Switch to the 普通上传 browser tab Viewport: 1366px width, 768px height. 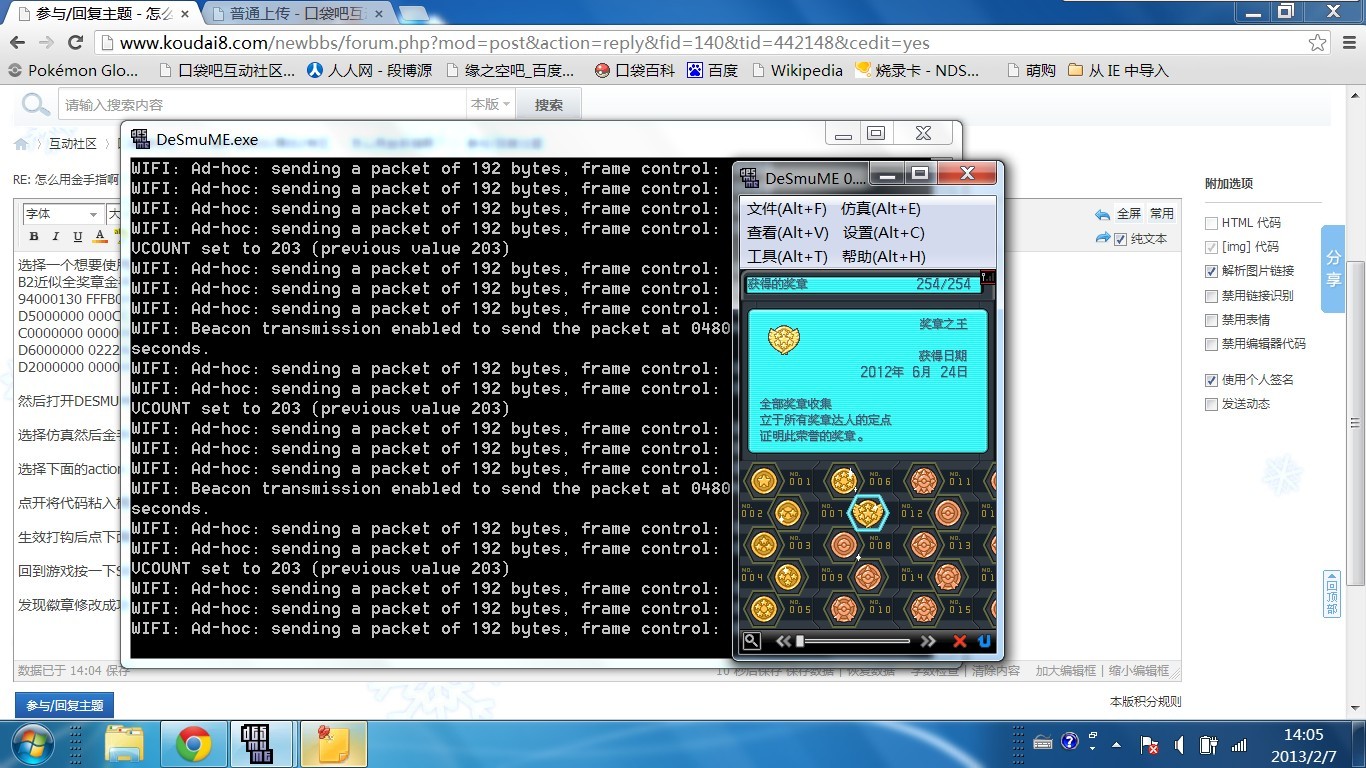[297, 14]
